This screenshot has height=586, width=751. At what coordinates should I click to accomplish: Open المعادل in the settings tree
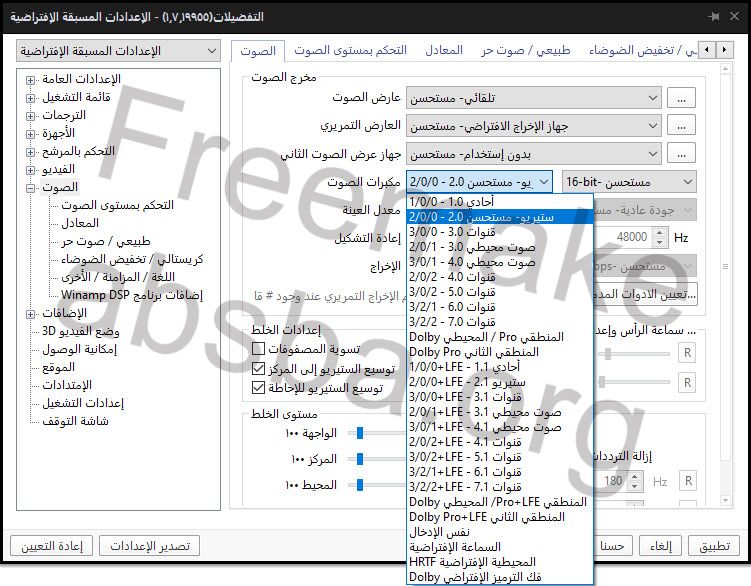pyautogui.click(x=80, y=223)
